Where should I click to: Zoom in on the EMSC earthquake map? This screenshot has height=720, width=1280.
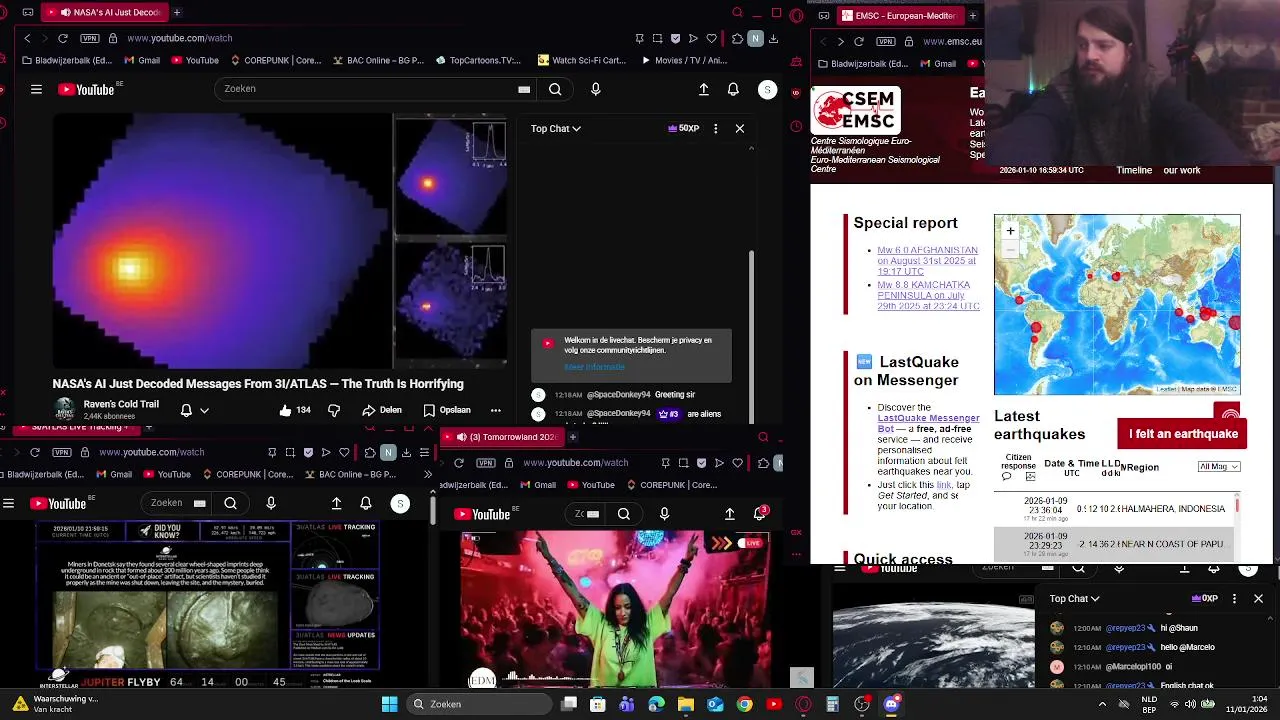click(1010, 231)
